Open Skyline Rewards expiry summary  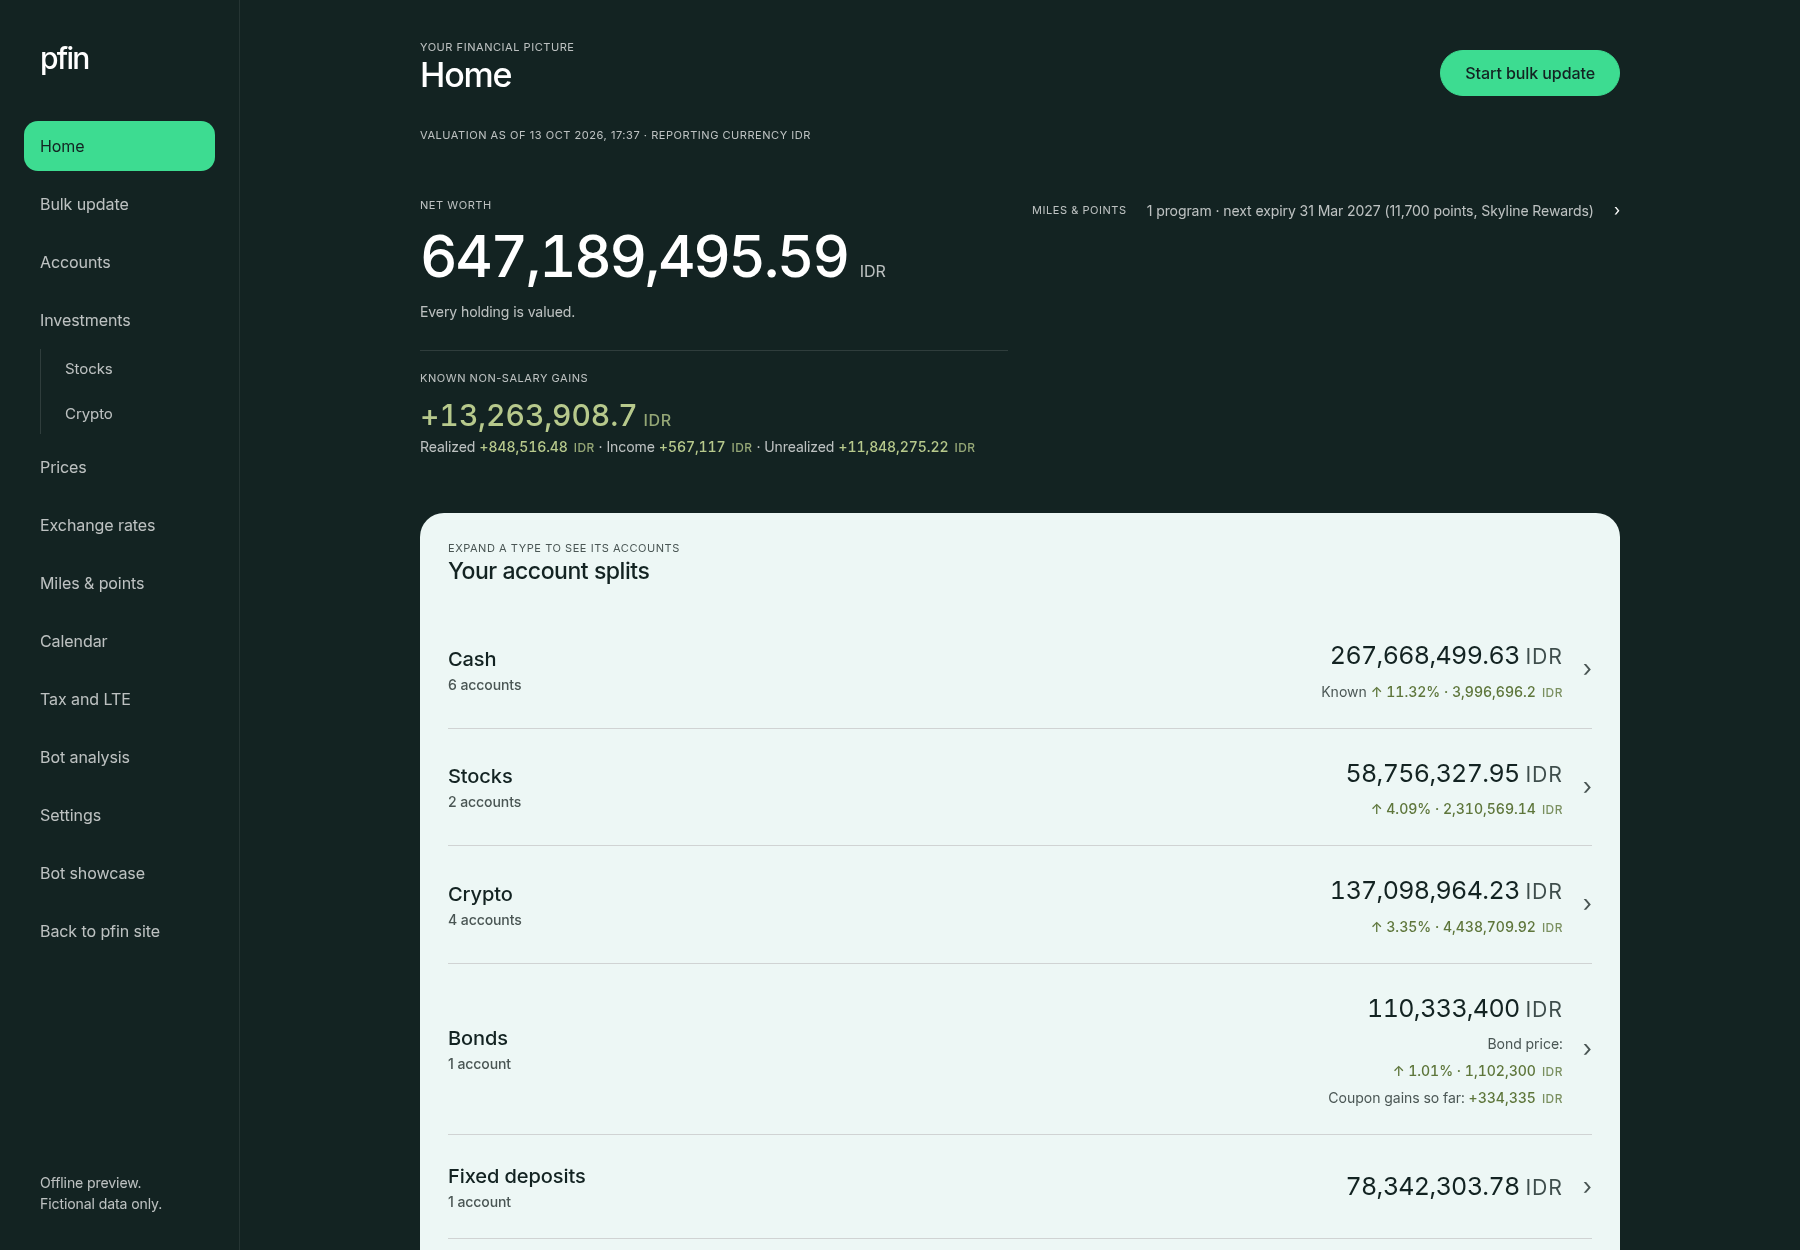1369,211
